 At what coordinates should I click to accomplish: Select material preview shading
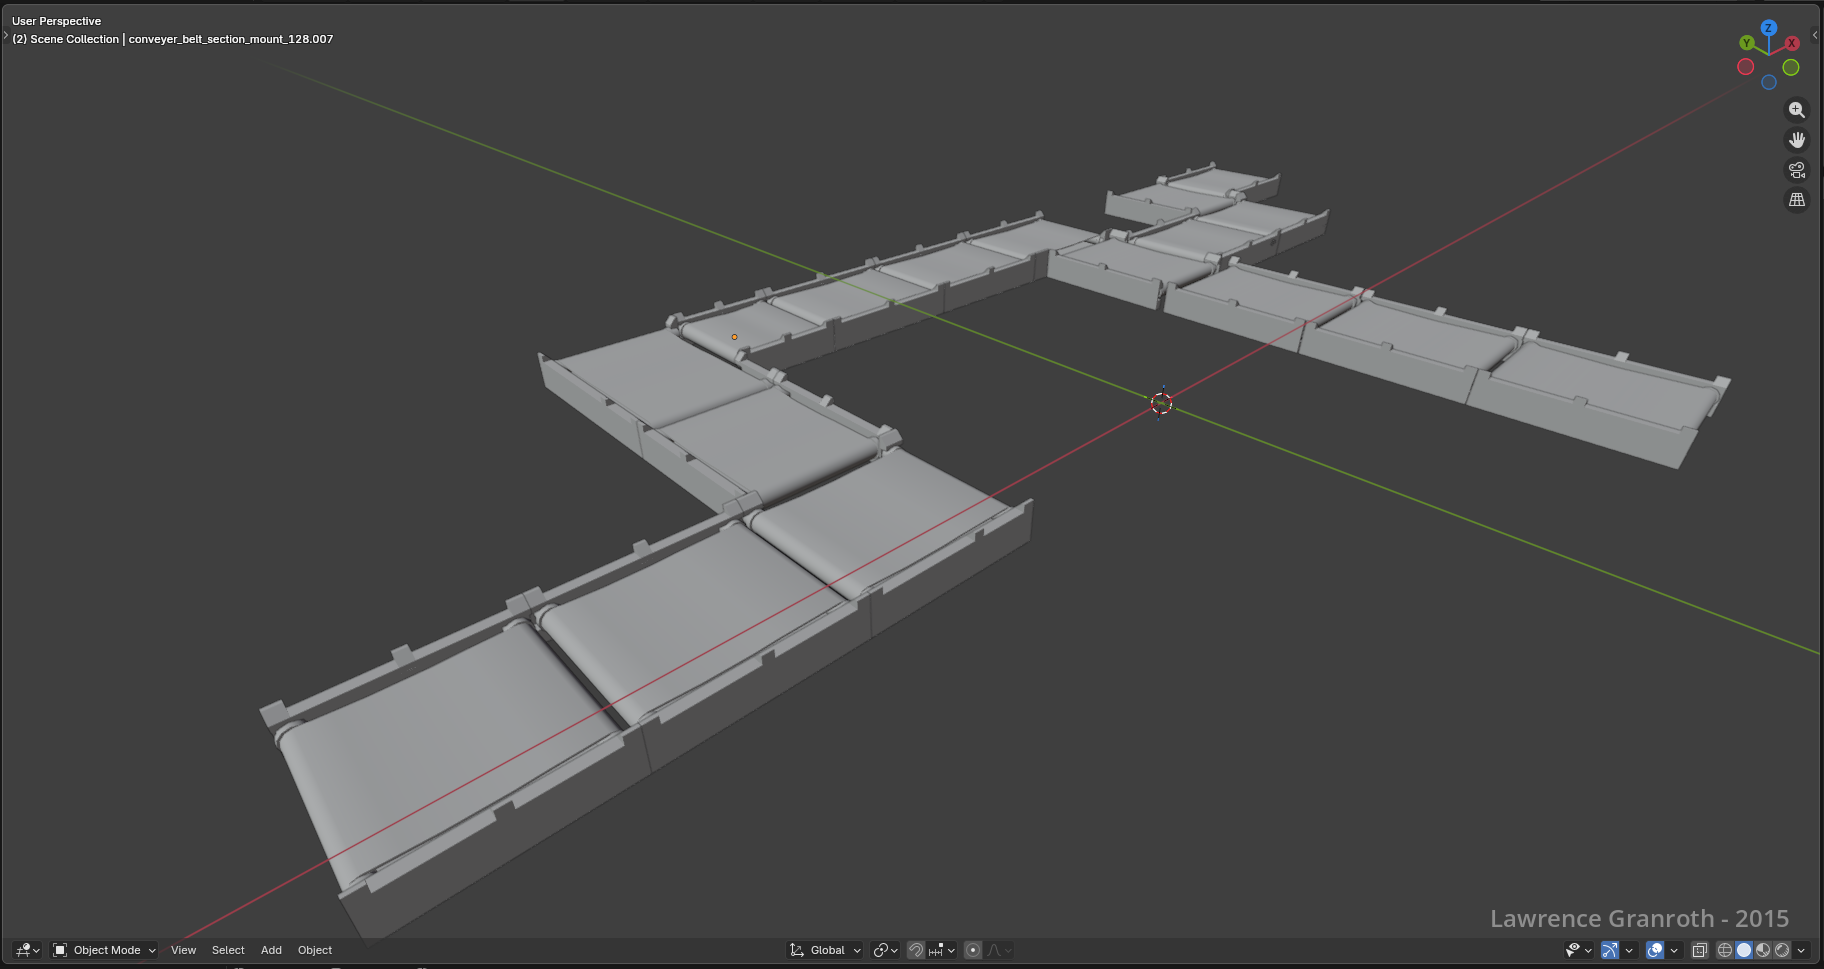click(1763, 950)
